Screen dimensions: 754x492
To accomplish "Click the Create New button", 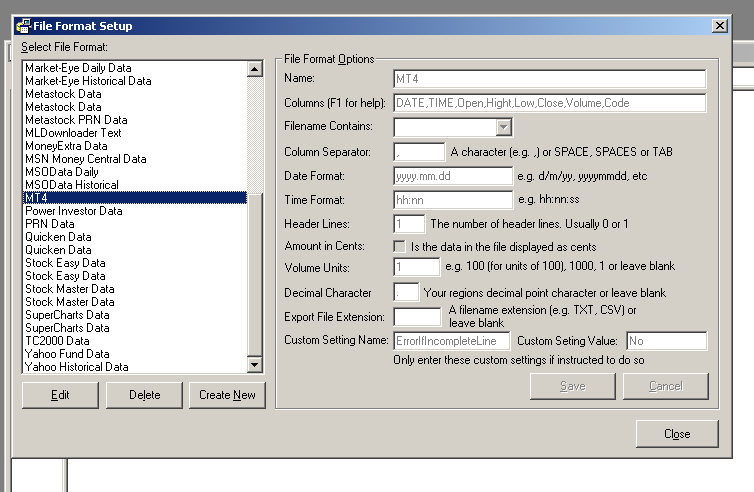I will pyautogui.click(x=227, y=395).
